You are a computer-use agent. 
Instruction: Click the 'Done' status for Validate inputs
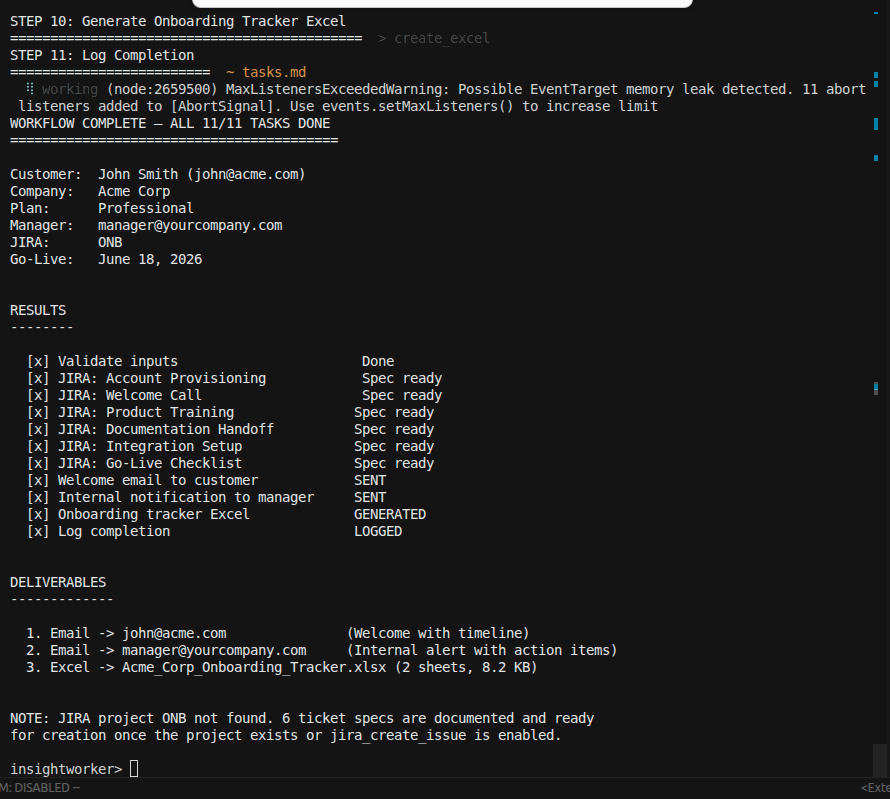click(x=378, y=361)
